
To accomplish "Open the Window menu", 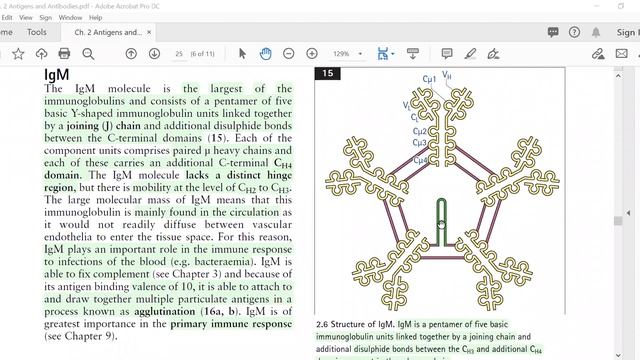I will [70, 18].
